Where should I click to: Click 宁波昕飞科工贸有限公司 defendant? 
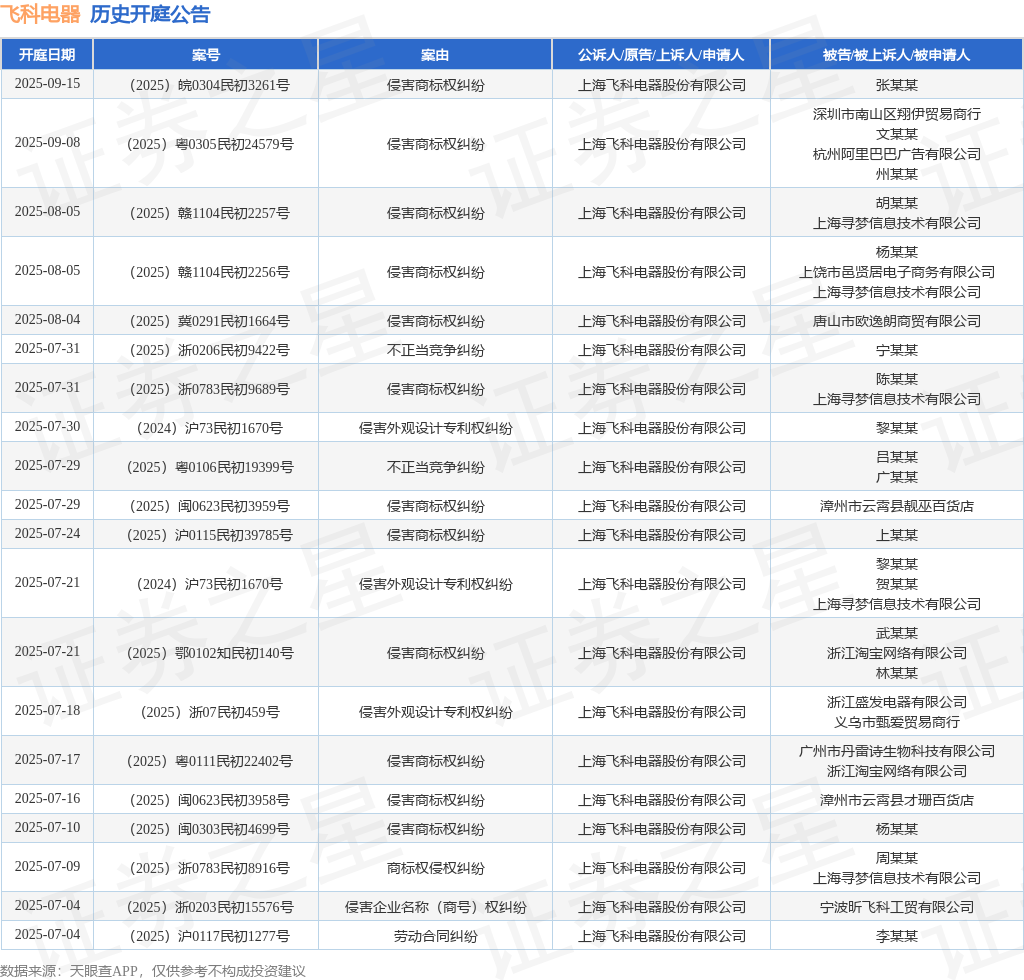897,907
